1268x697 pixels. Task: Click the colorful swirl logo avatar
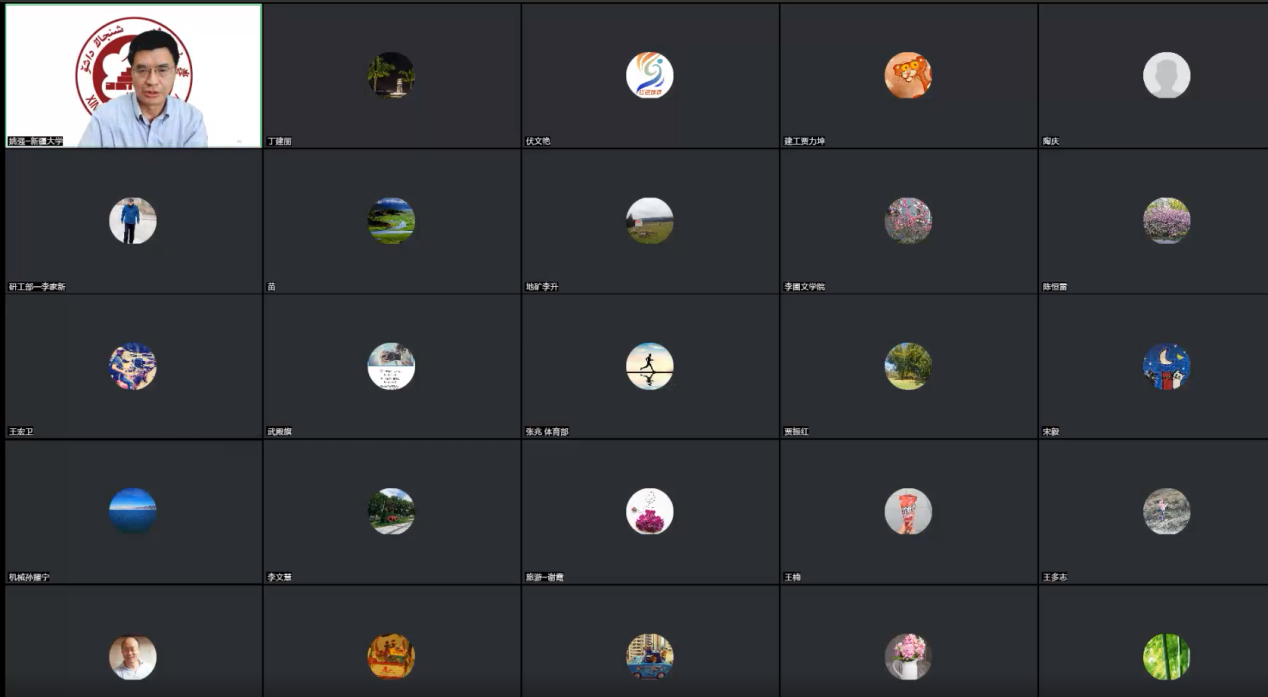(650, 75)
